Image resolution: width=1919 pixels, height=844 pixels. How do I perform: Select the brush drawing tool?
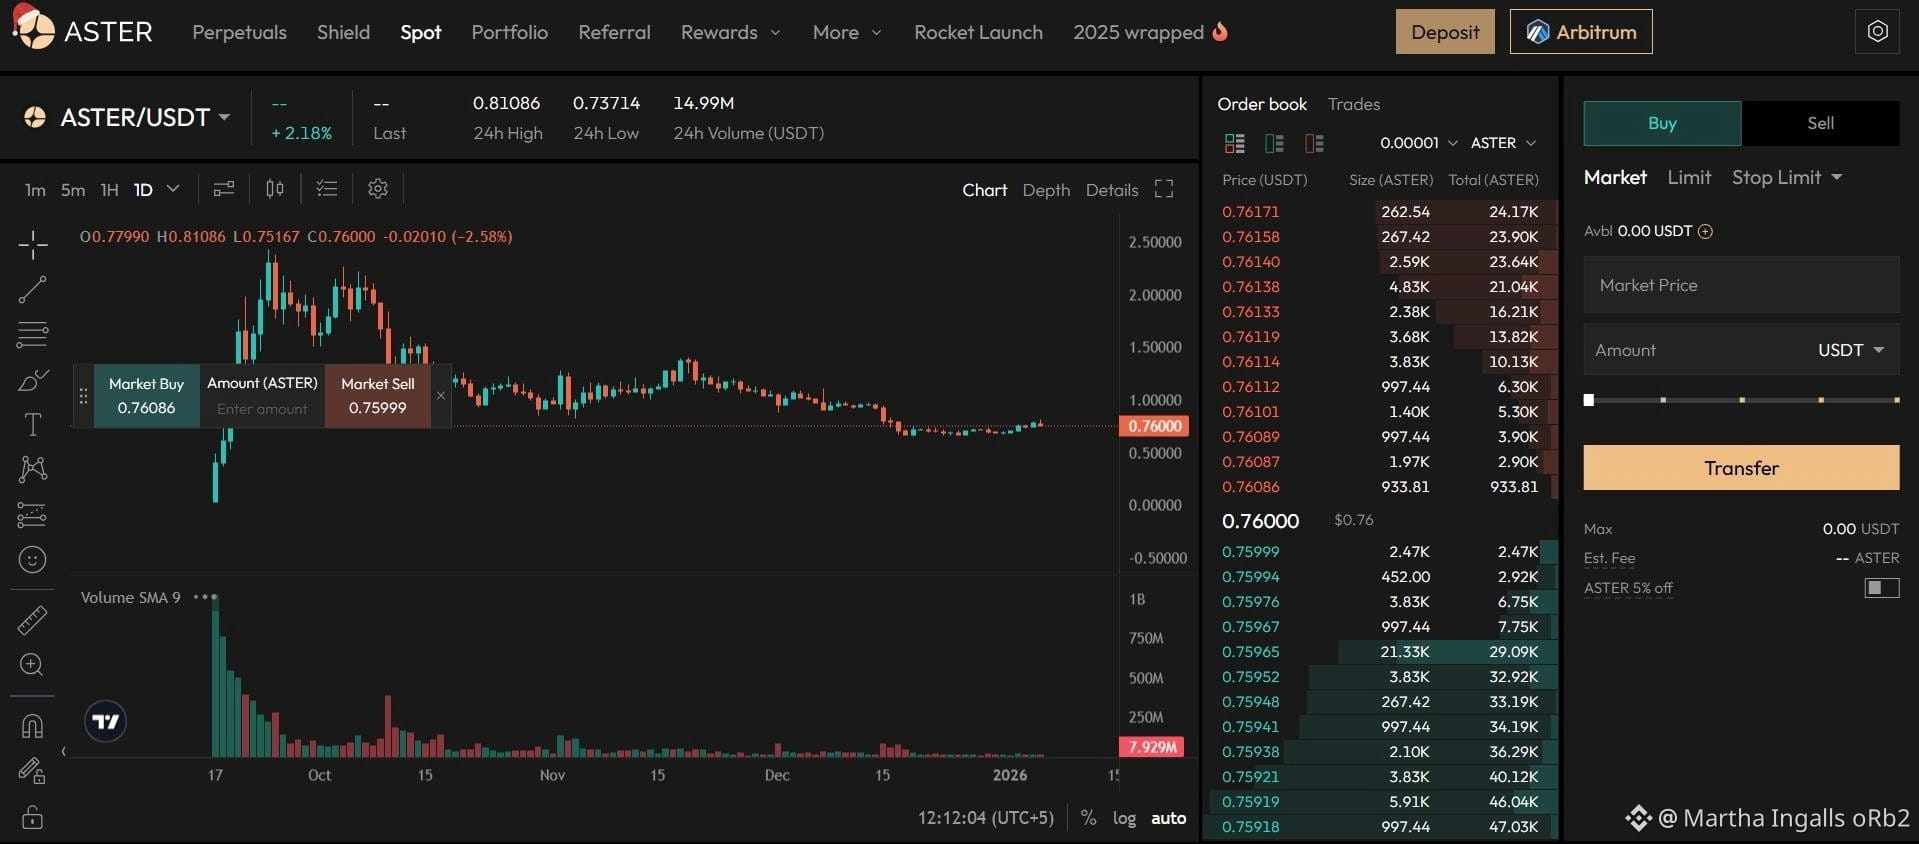(x=32, y=380)
